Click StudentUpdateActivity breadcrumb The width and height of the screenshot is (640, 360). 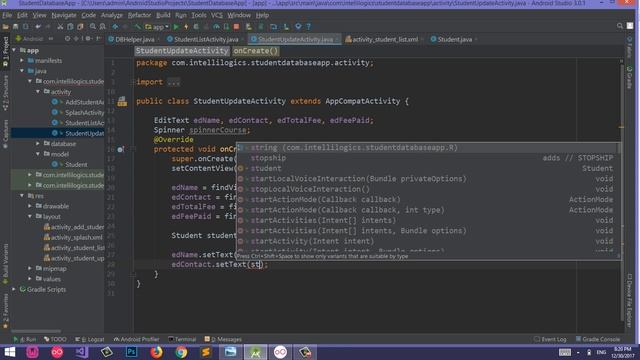[182, 51]
